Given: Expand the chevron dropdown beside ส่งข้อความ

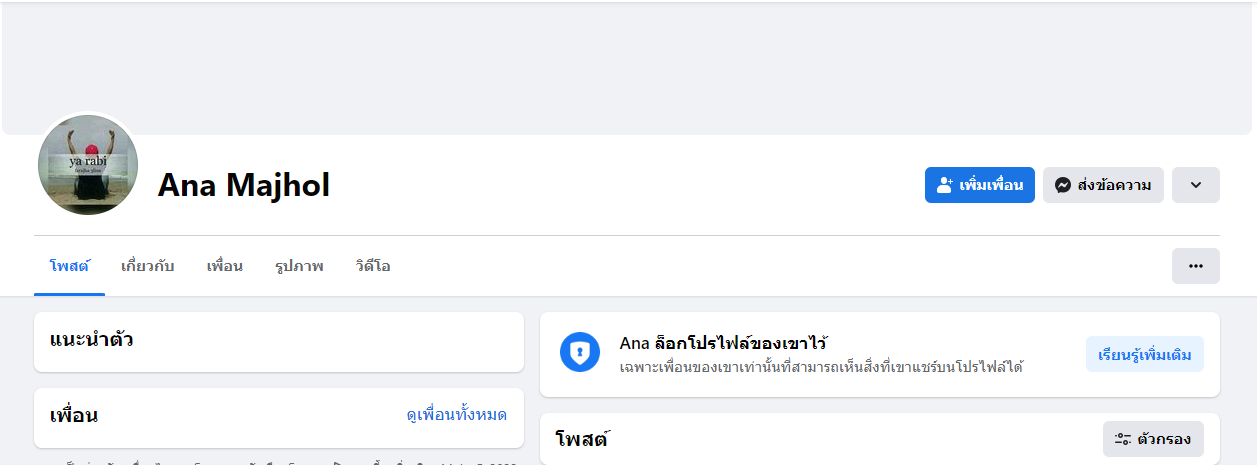Looking at the screenshot, I should pyautogui.click(x=1195, y=185).
